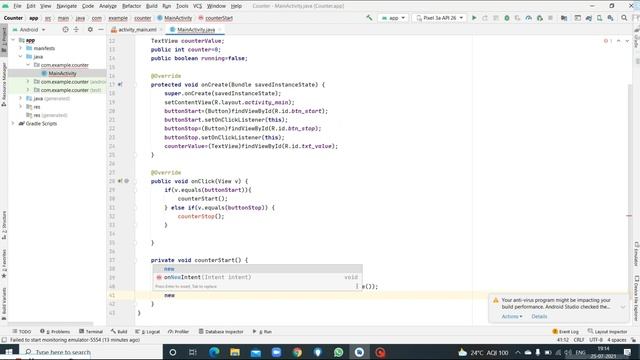Viewport: 640px width, 360px height.
Task: Hide the Project panel with minus icon
Action: click(101, 29)
